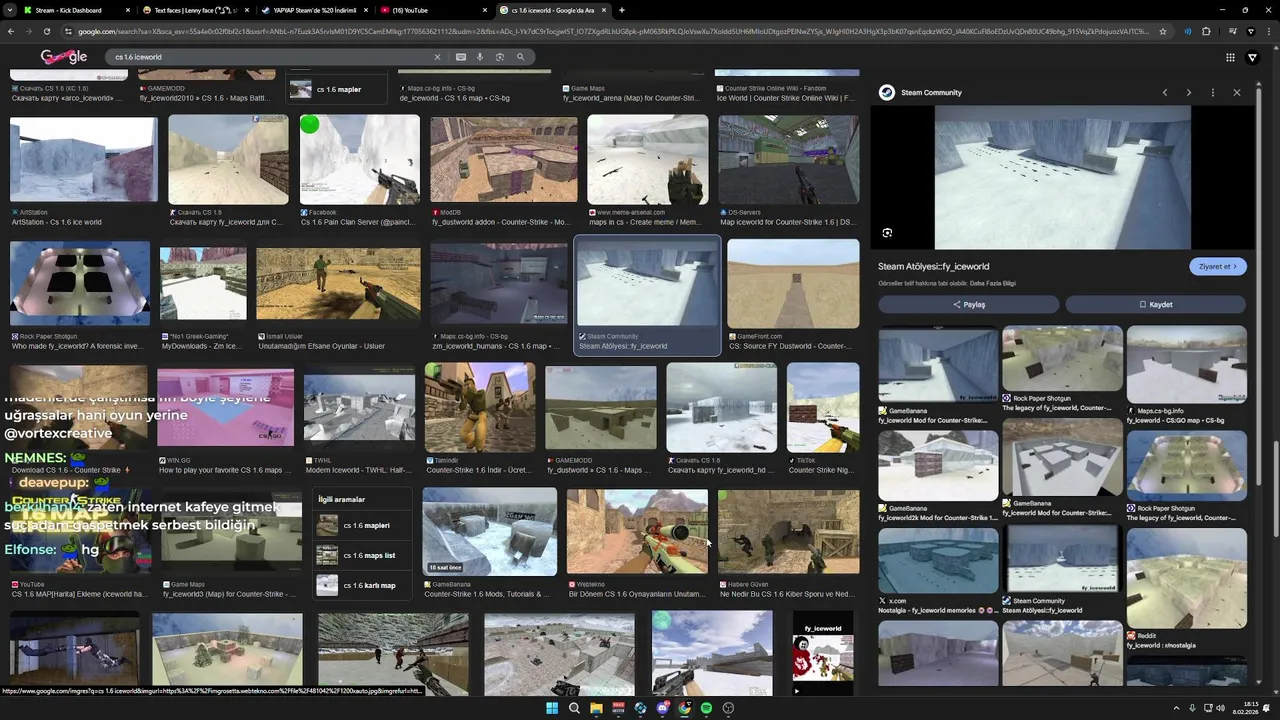Select the cs 1.6 mapler suggestion chip
Viewport: 1280px width, 720px height.
tap(336, 89)
